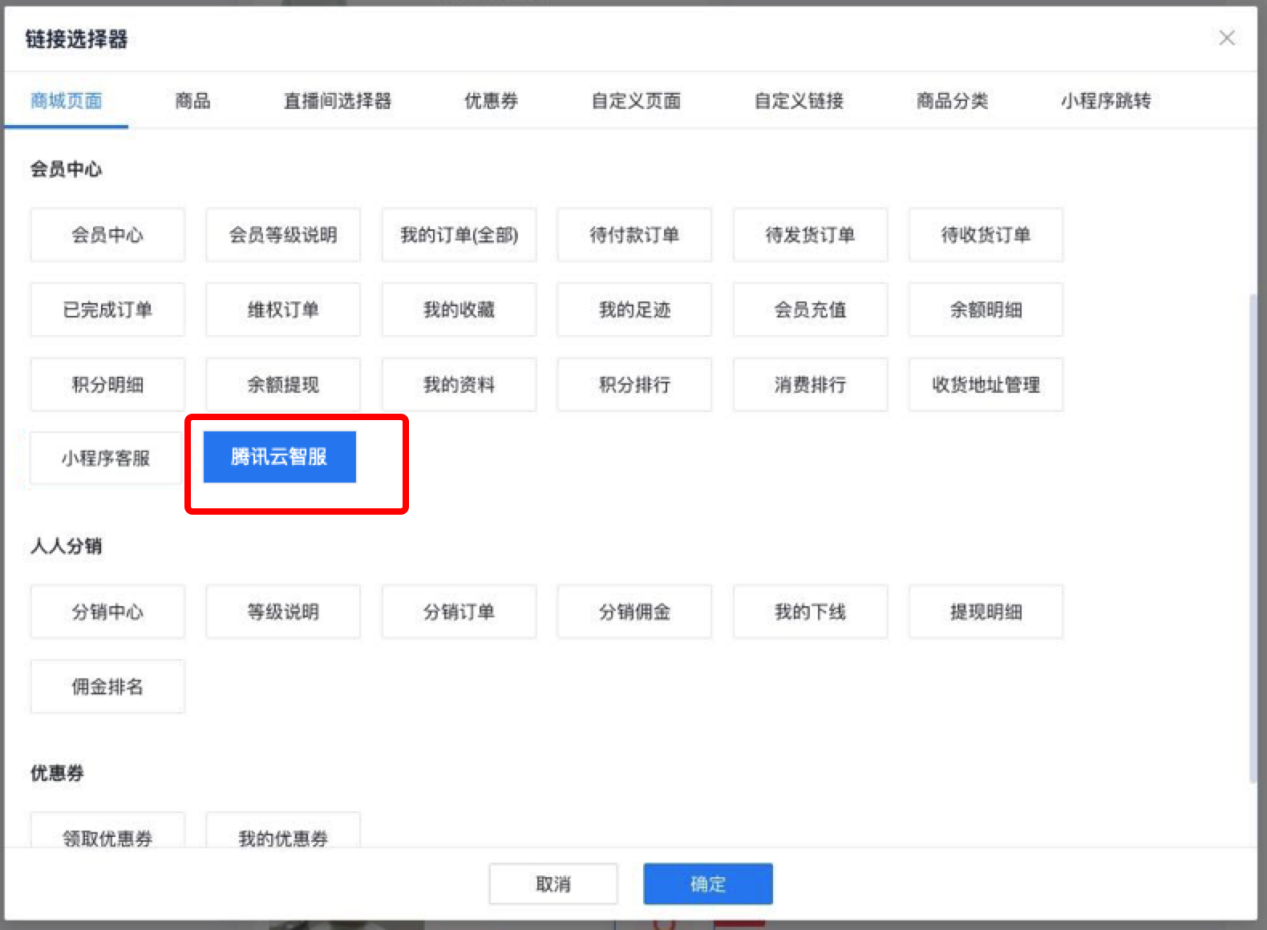This screenshot has width=1267, height=930.
Task: Confirm with the 确定 button
Action: point(708,884)
